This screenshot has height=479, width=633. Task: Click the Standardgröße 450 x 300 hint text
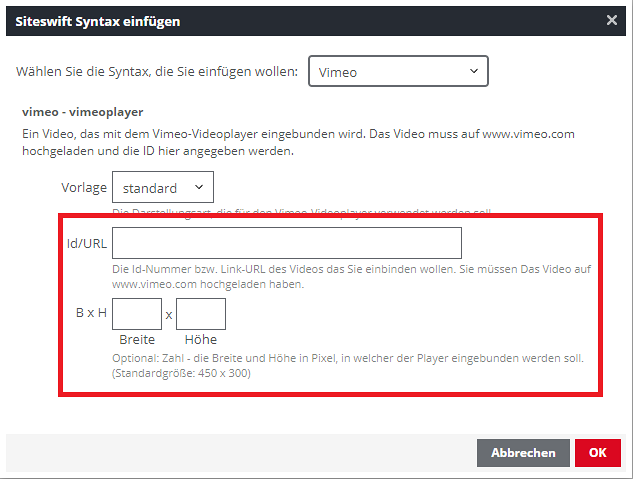tap(181, 374)
